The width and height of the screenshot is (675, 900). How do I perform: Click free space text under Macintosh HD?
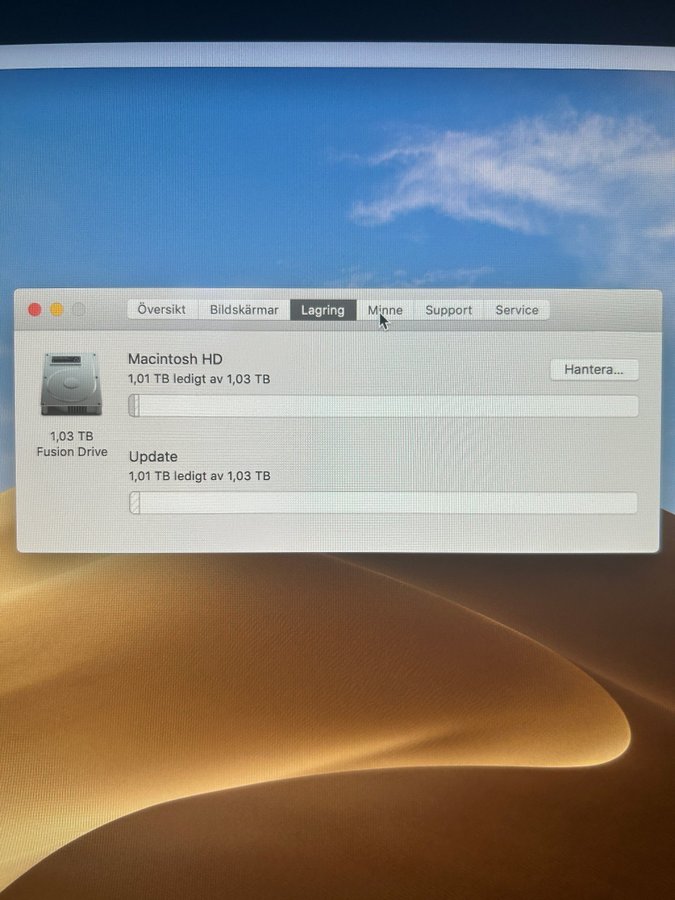[x=199, y=379]
